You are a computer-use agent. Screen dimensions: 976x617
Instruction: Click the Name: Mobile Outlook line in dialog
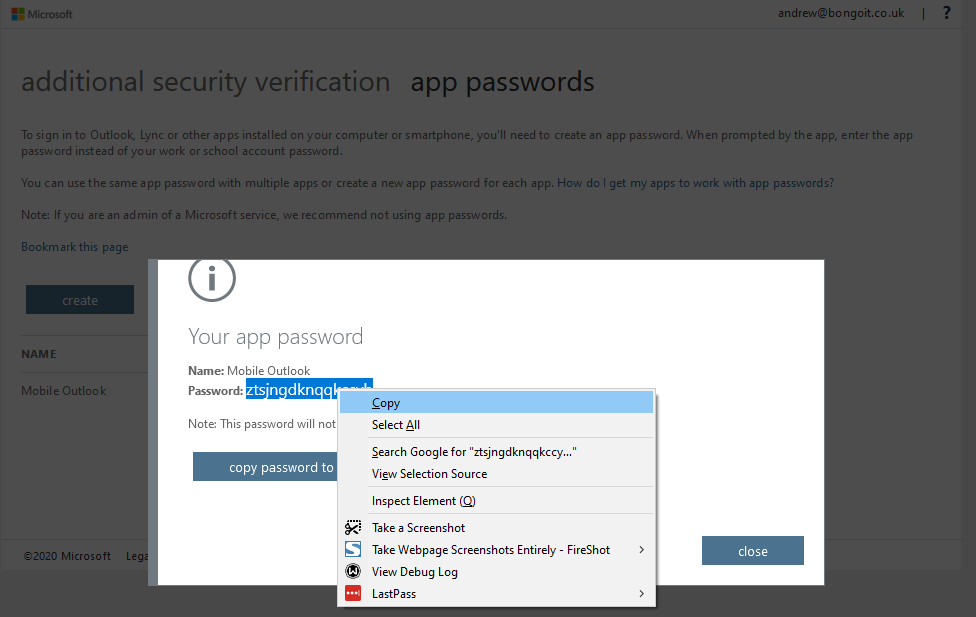(249, 371)
